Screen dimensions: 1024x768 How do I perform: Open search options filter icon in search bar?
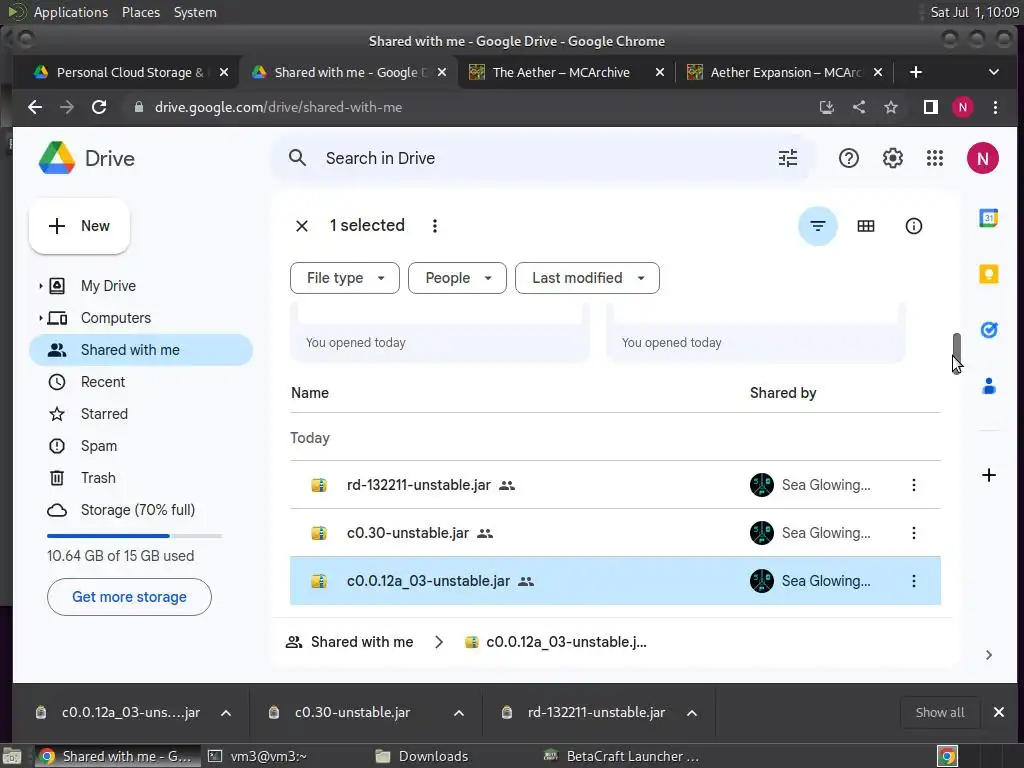(x=788, y=158)
